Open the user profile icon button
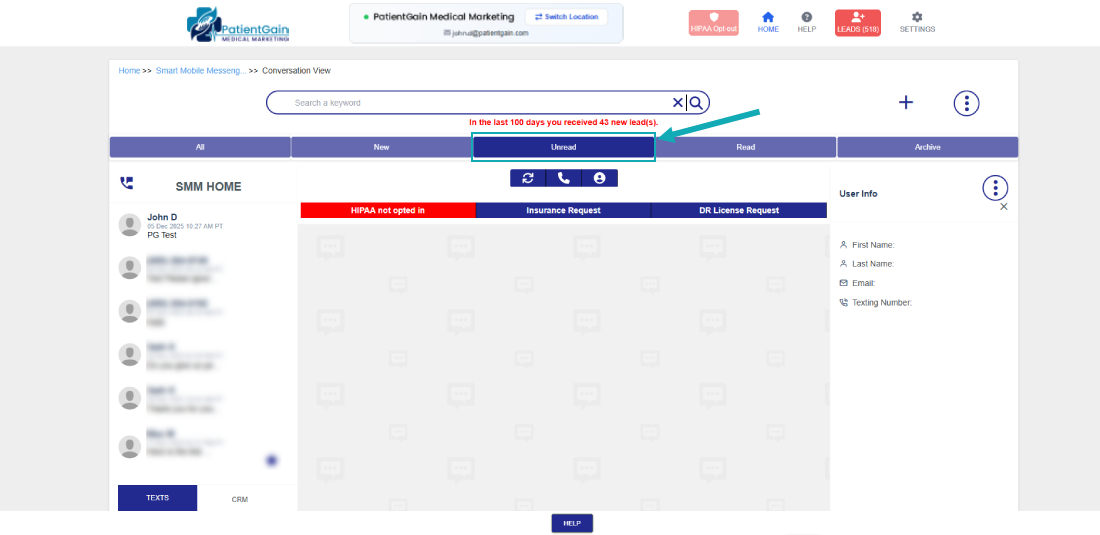Screen dimensions: 1100x535 point(600,178)
